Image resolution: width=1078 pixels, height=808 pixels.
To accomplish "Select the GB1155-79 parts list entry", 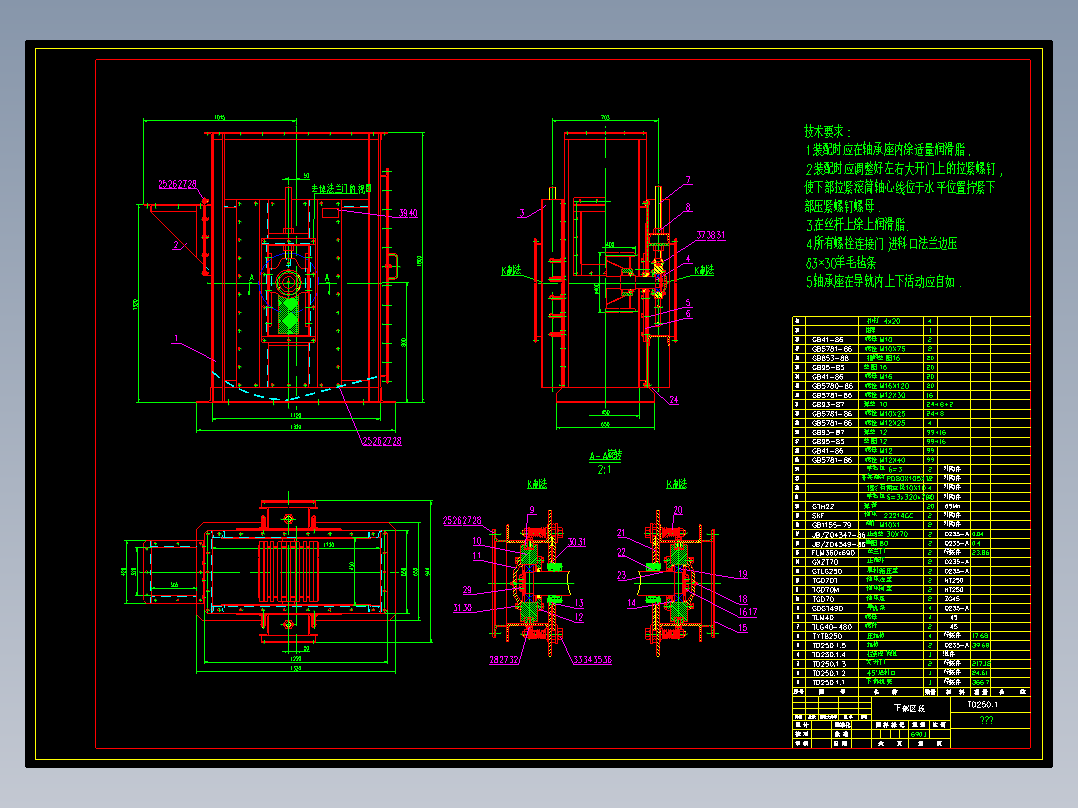I will (x=831, y=525).
